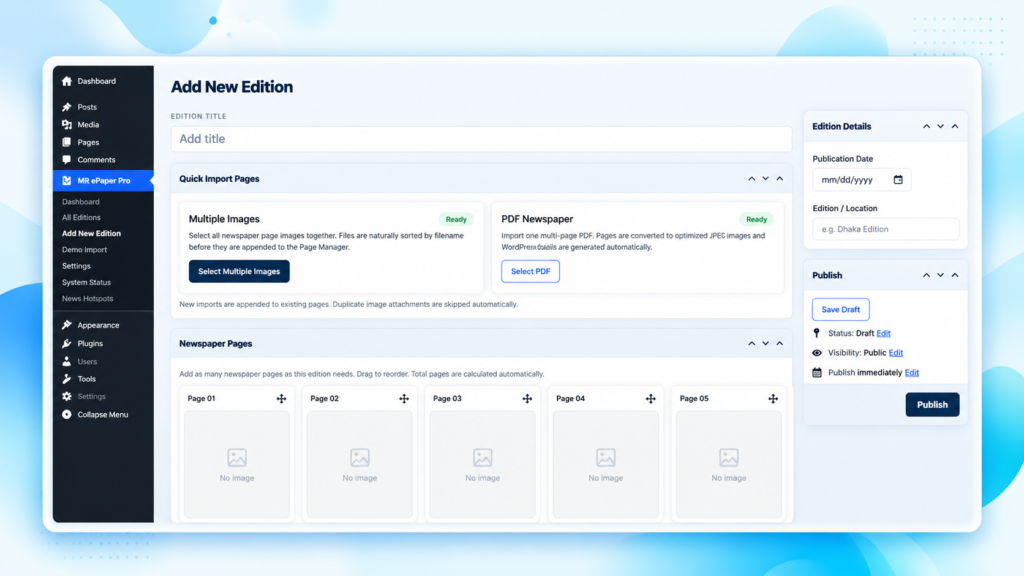The width and height of the screenshot is (1024, 576).
Task: Click the schedule calendar icon in Publish box
Action: [x=817, y=372]
